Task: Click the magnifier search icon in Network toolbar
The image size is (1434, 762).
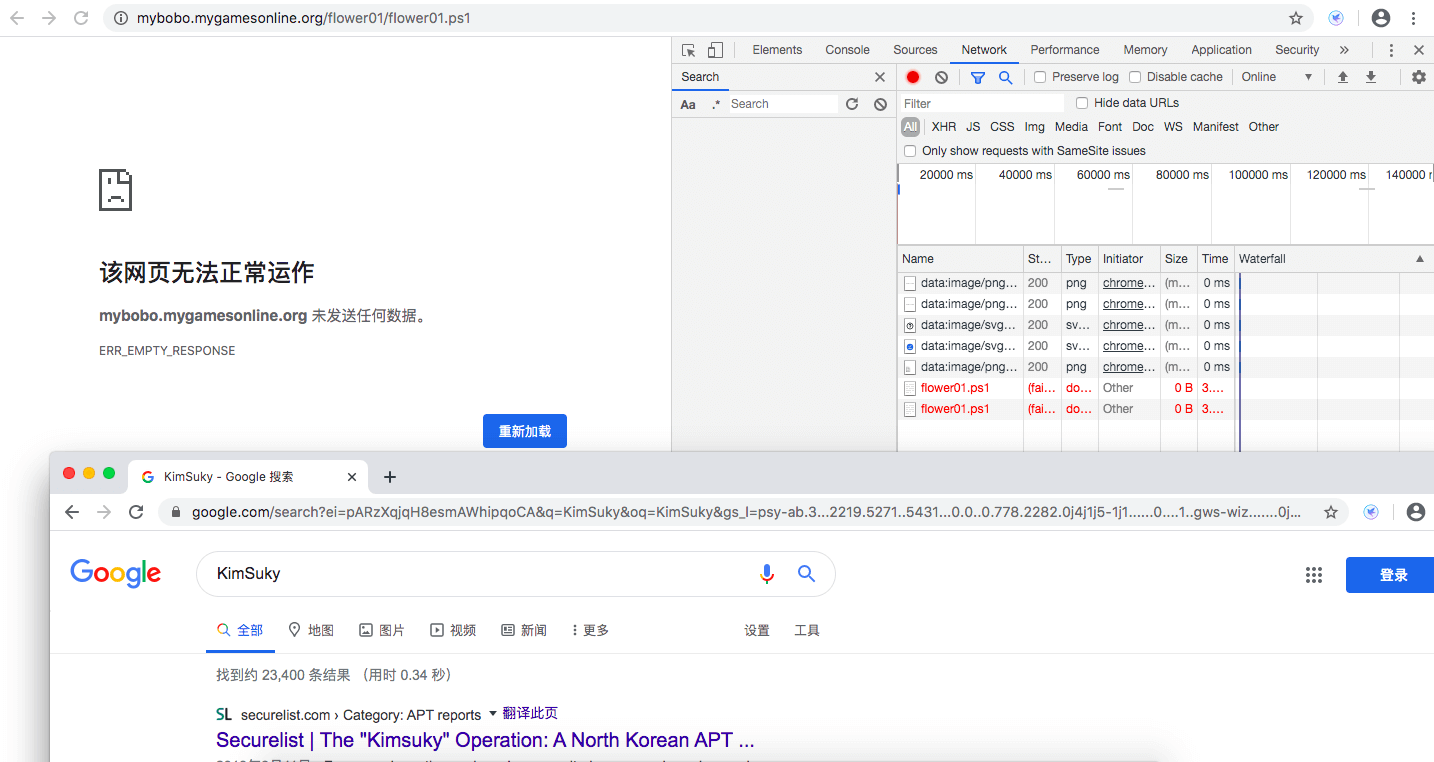Action: [1005, 77]
